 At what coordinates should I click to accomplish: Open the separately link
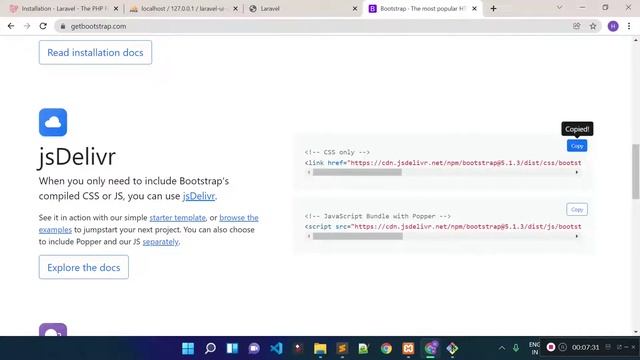click(160, 242)
